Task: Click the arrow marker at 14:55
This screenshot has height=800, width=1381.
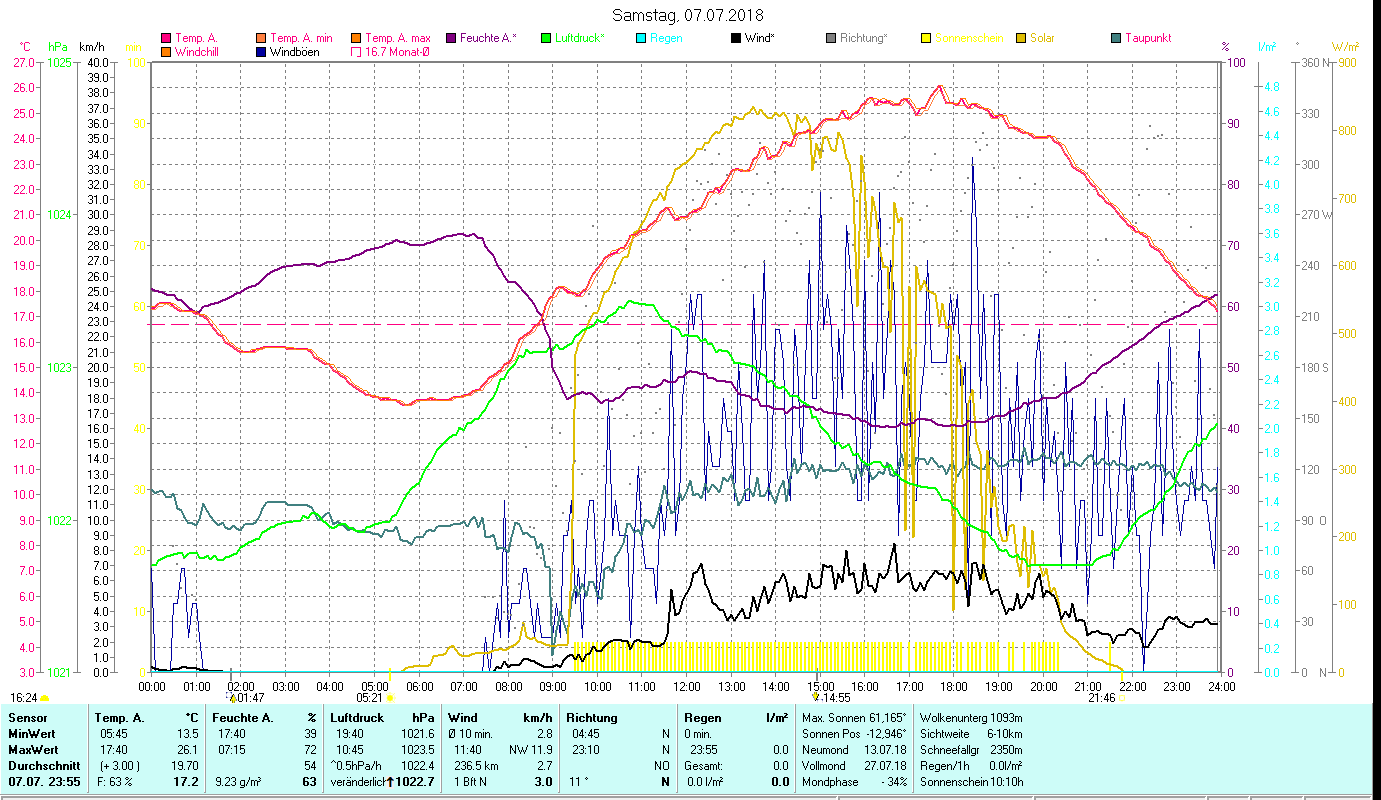Action: [x=815, y=697]
